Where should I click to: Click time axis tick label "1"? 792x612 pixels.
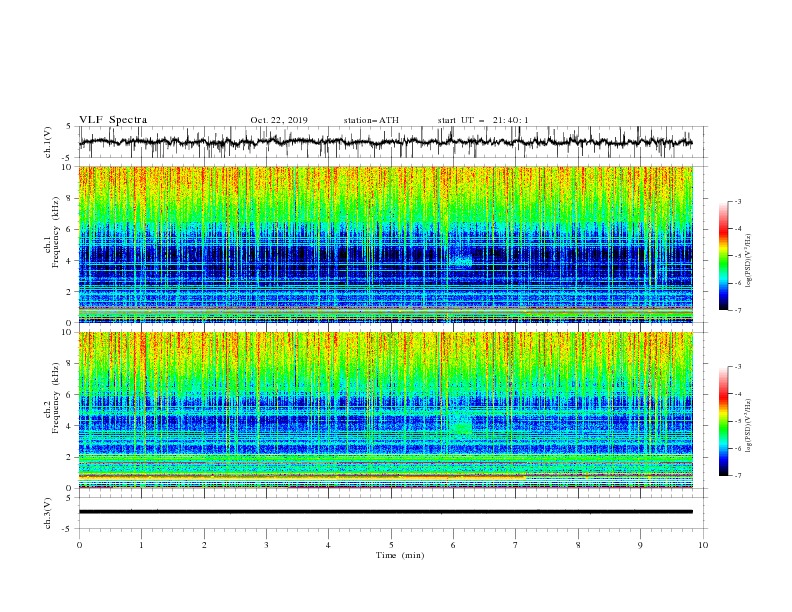click(x=141, y=545)
